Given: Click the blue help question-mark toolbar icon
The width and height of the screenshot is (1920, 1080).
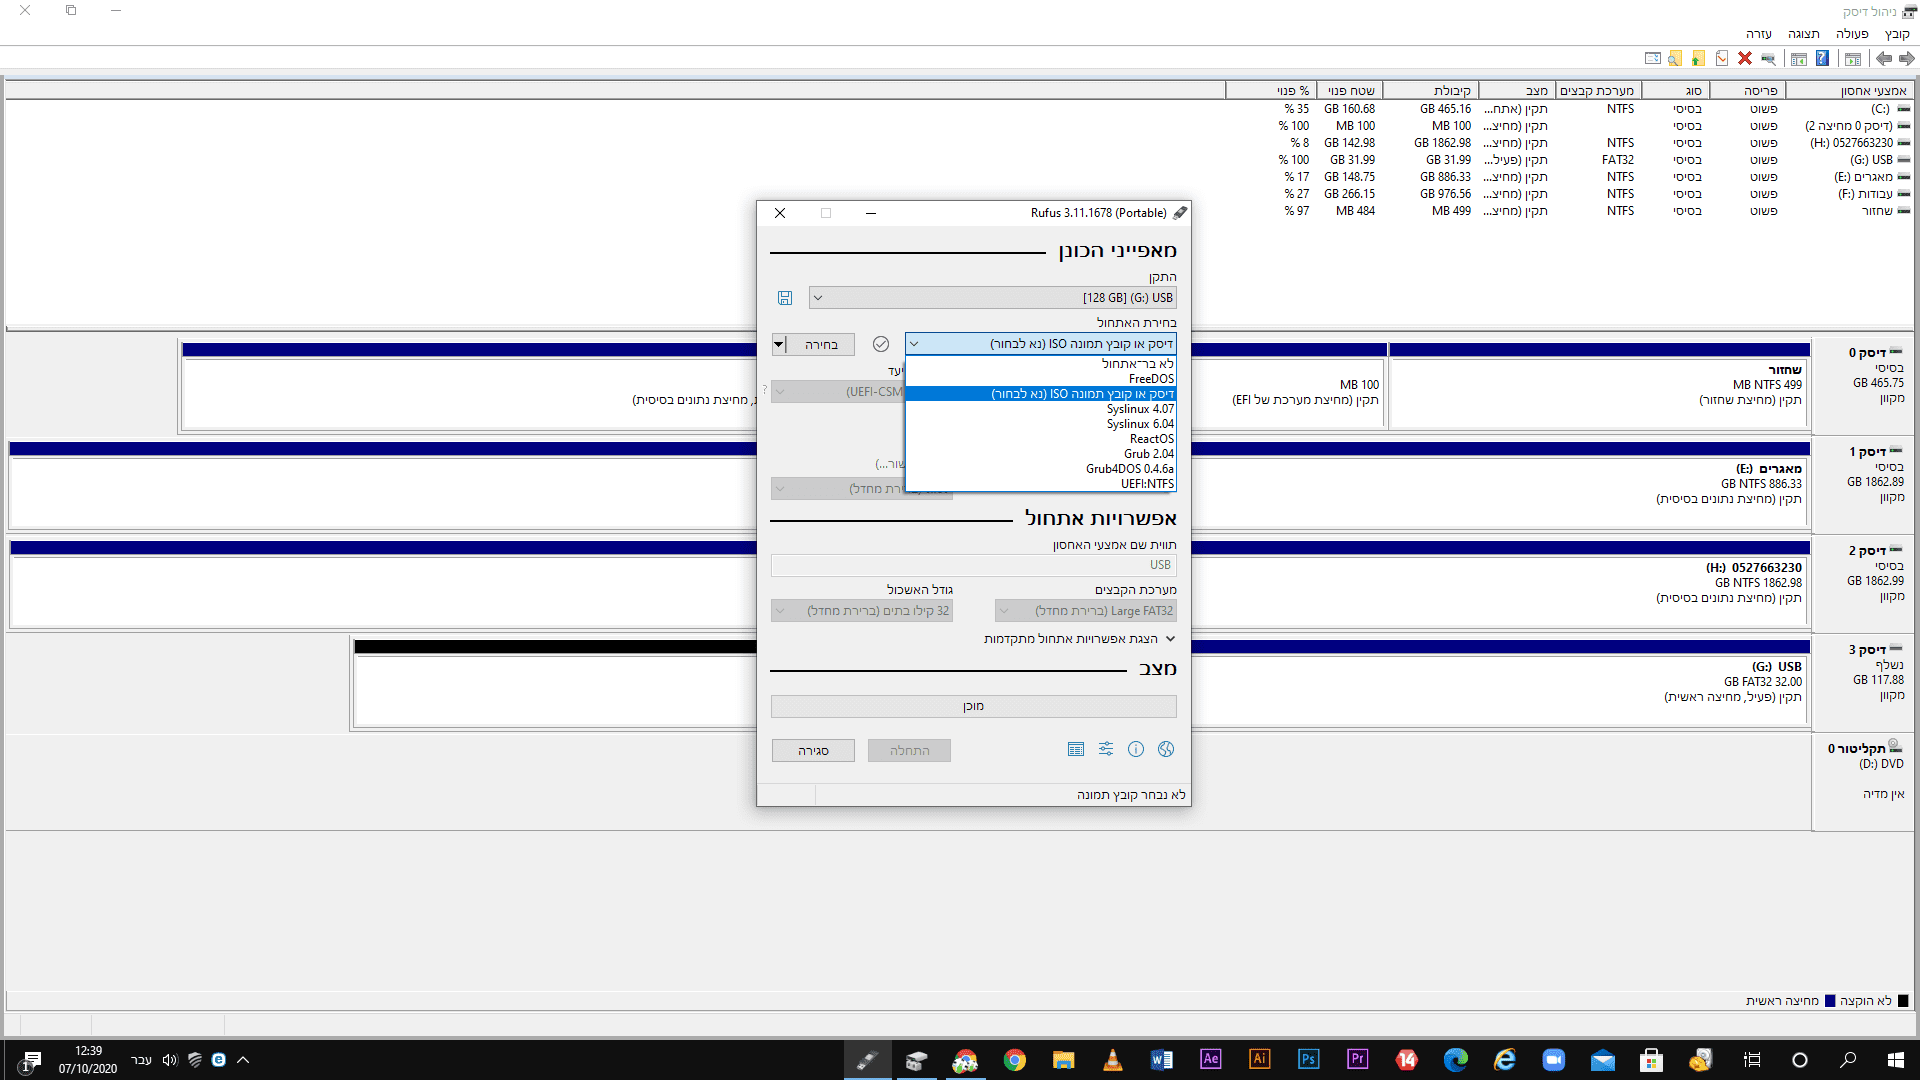Looking at the screenshot, I should click(x=1822, y=58).
